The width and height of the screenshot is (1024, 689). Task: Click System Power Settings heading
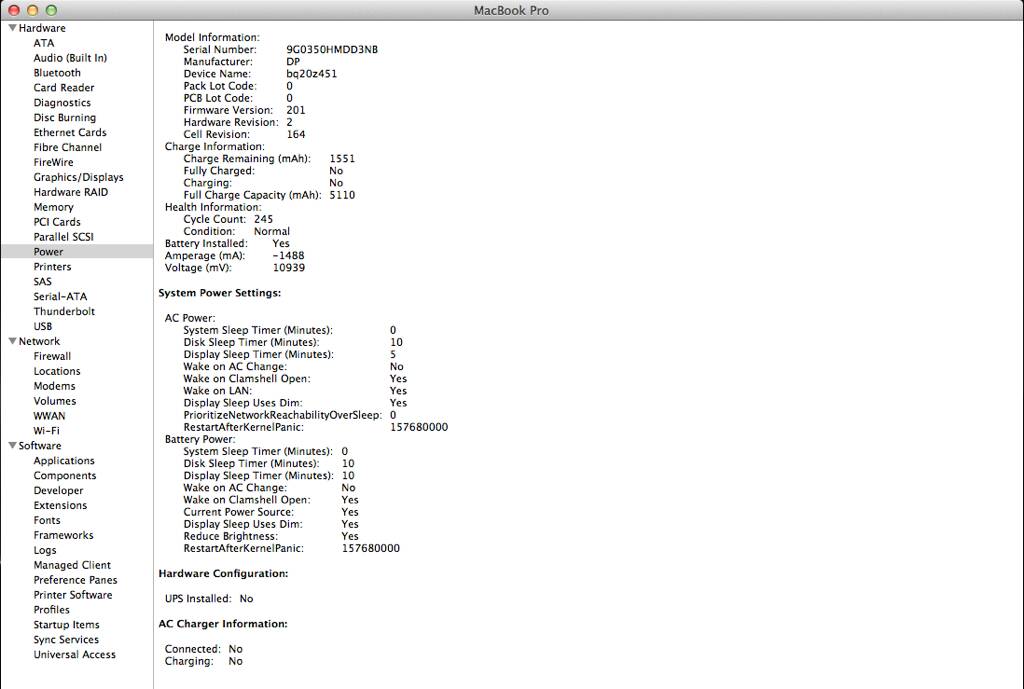tap(219, 293)
